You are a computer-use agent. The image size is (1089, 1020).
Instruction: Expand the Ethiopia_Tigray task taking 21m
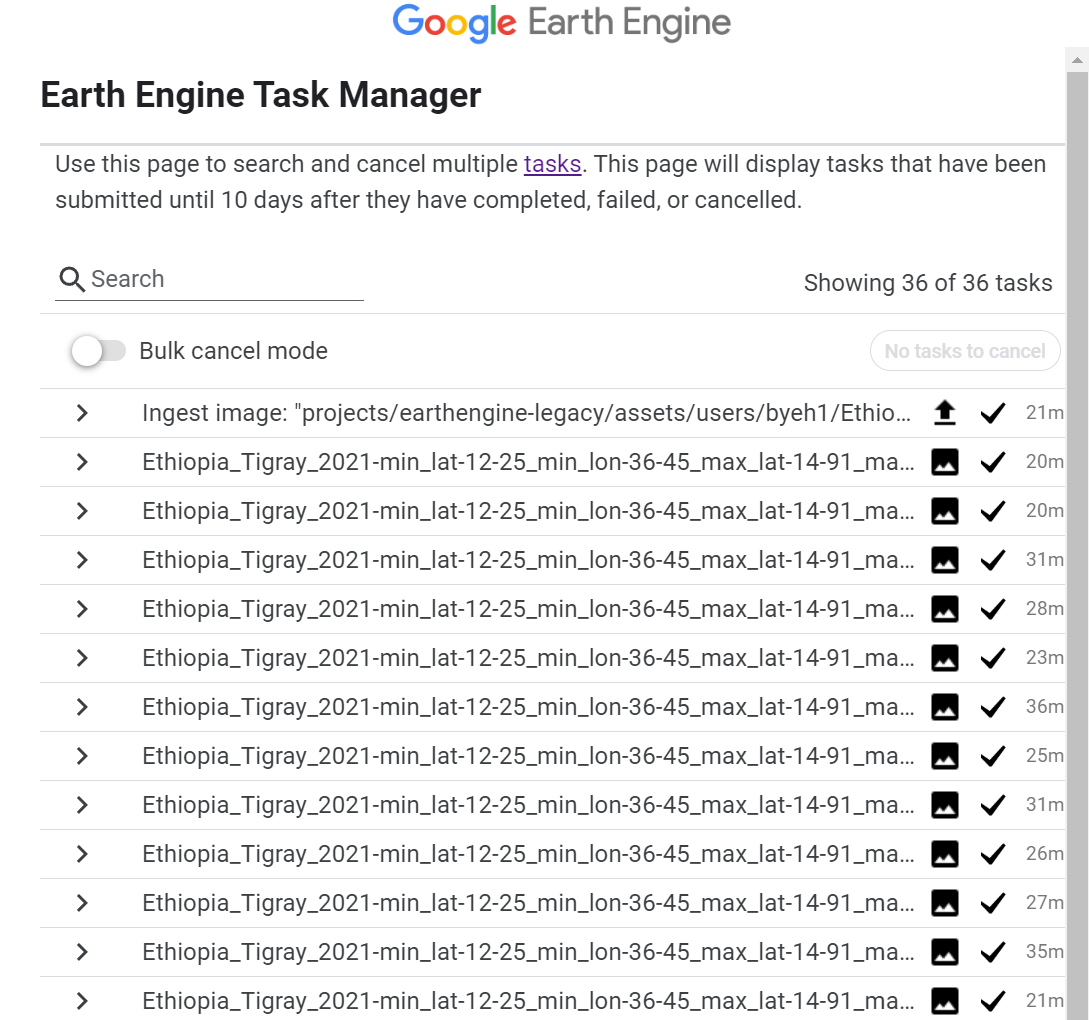point(82,1001)
